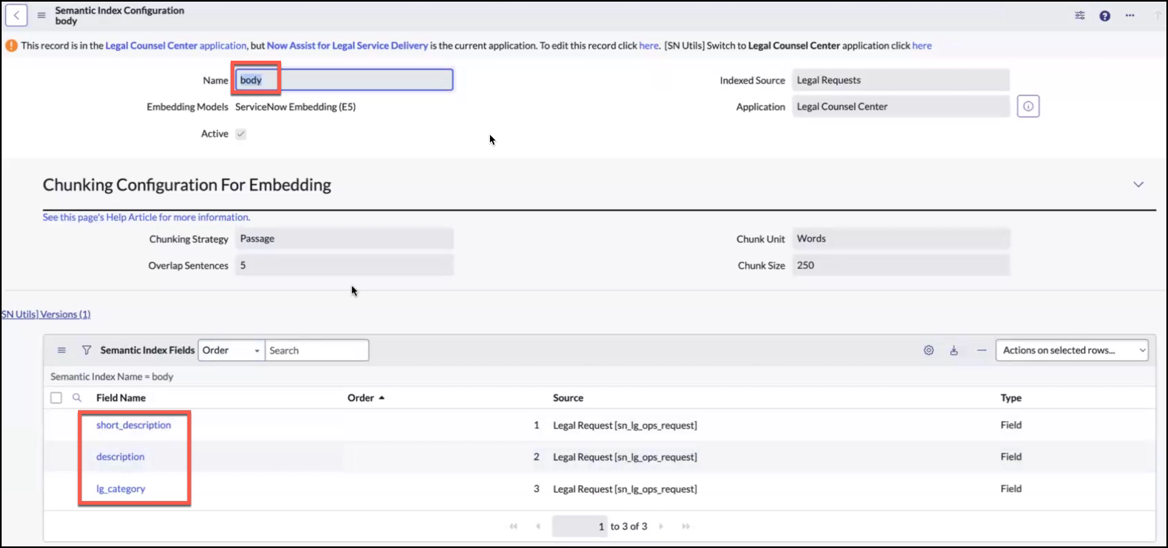This screenshot has height=548, width=1168.
Task: Click the first 'here' link to edit record
Action: point(649,45)
